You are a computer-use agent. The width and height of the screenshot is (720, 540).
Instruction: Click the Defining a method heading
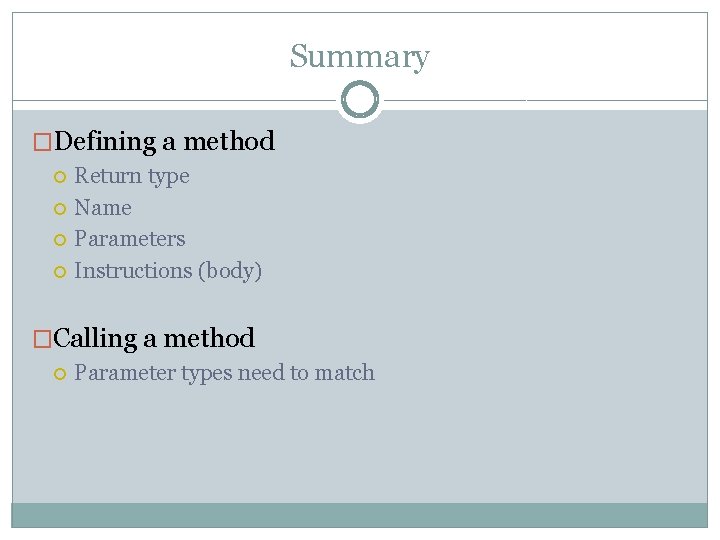tap(164, 142)
